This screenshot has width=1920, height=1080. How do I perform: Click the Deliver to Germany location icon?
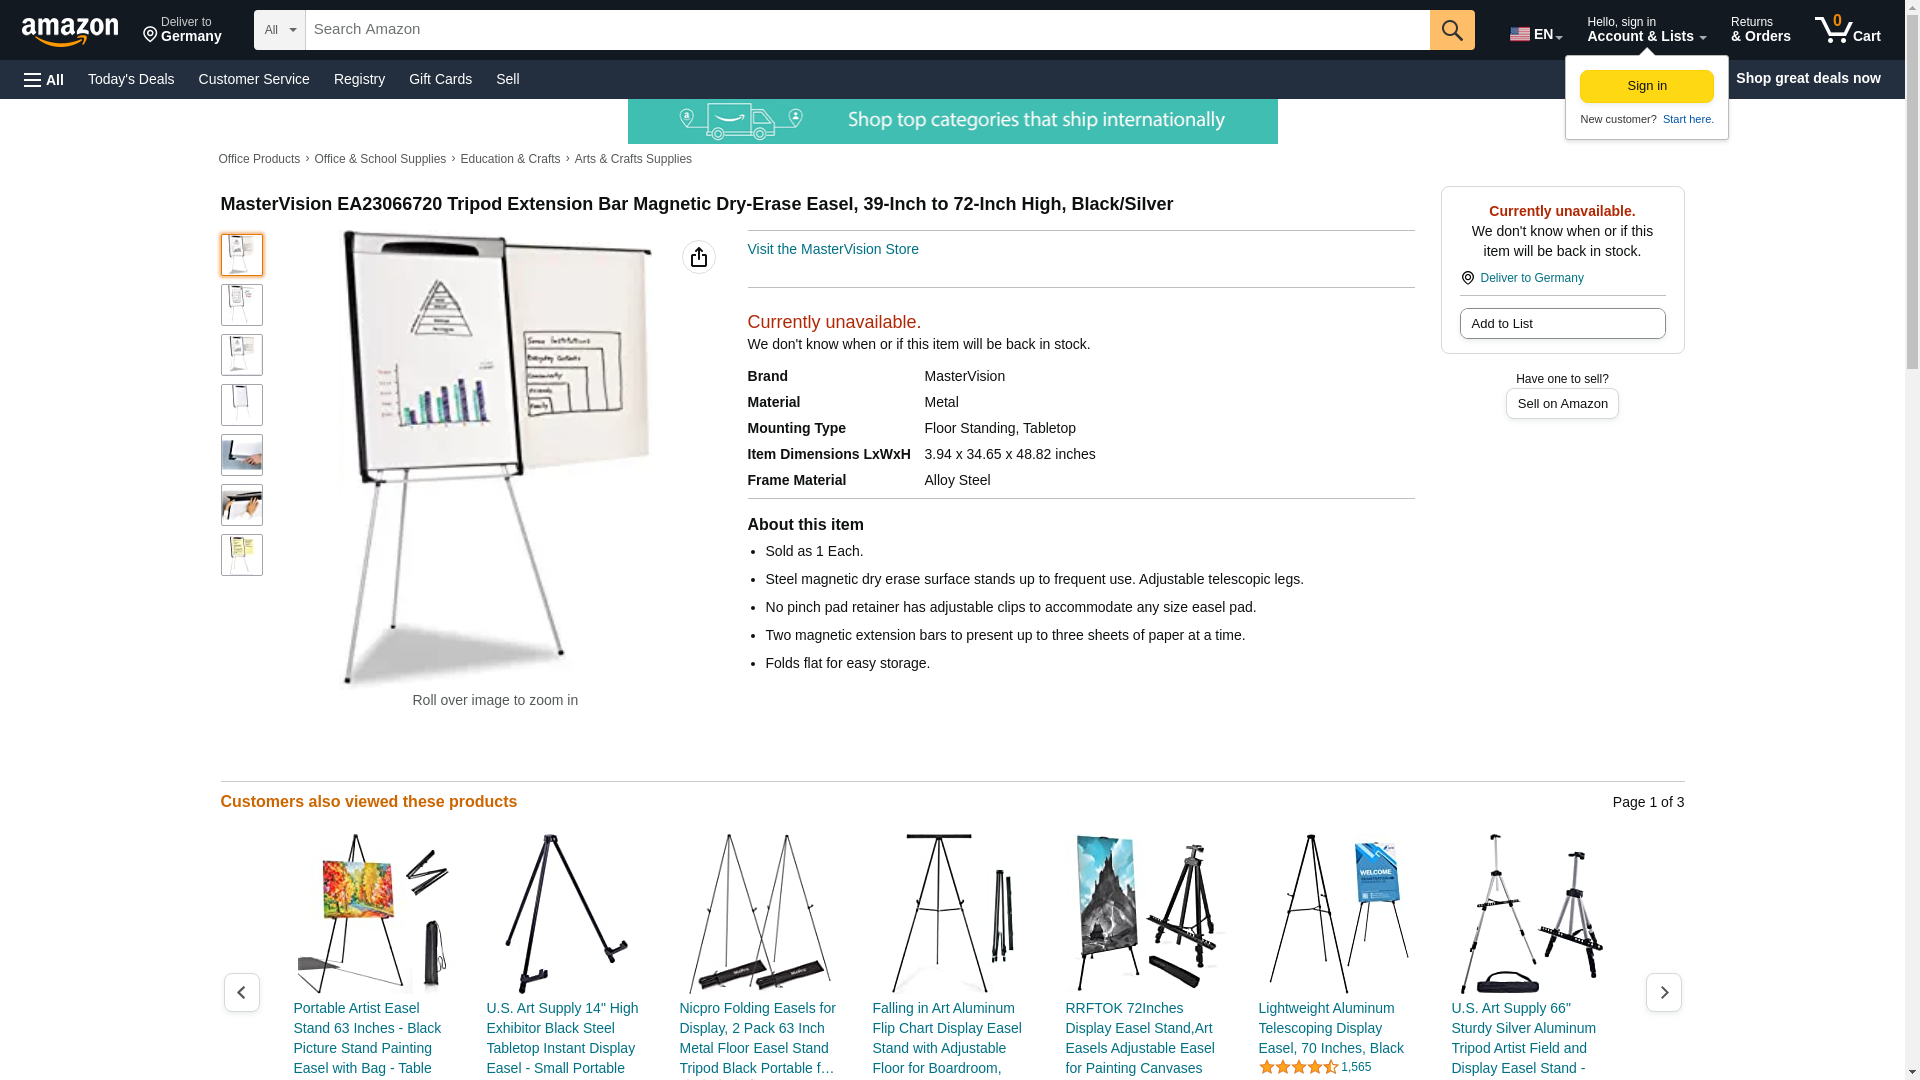tap(1467, 278)
